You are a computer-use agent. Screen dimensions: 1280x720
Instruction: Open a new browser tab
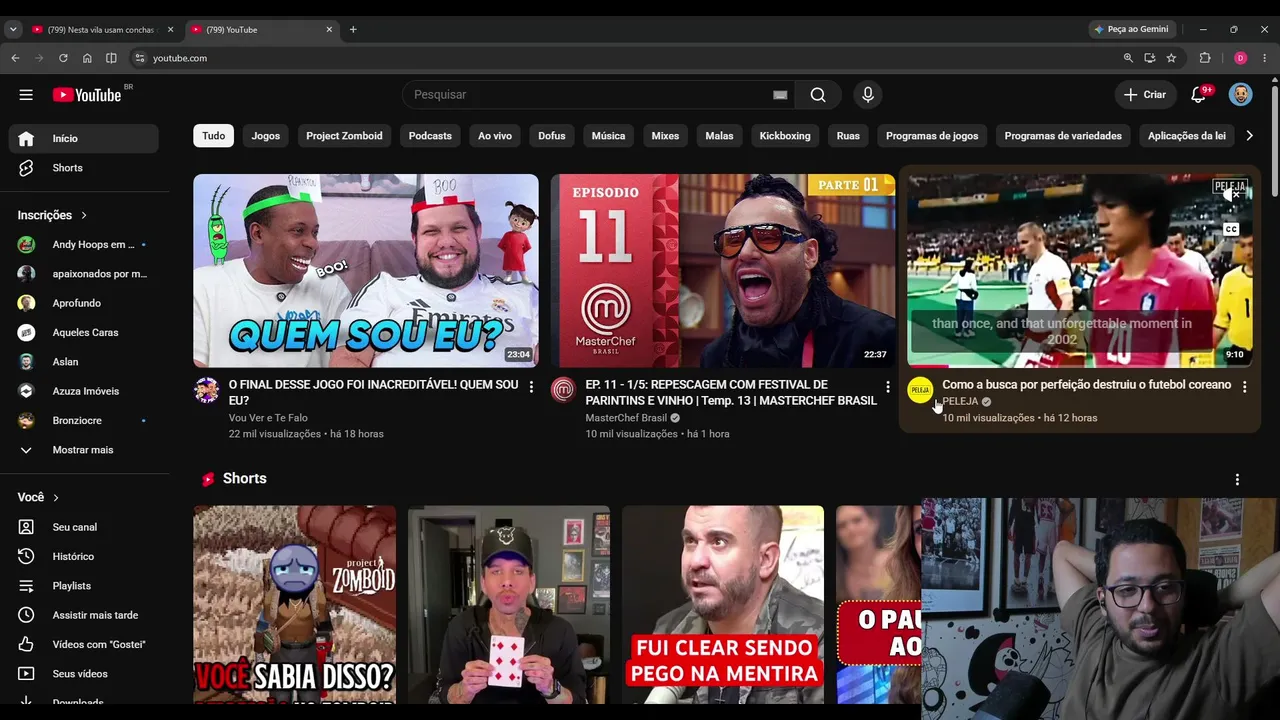(353, 30)
